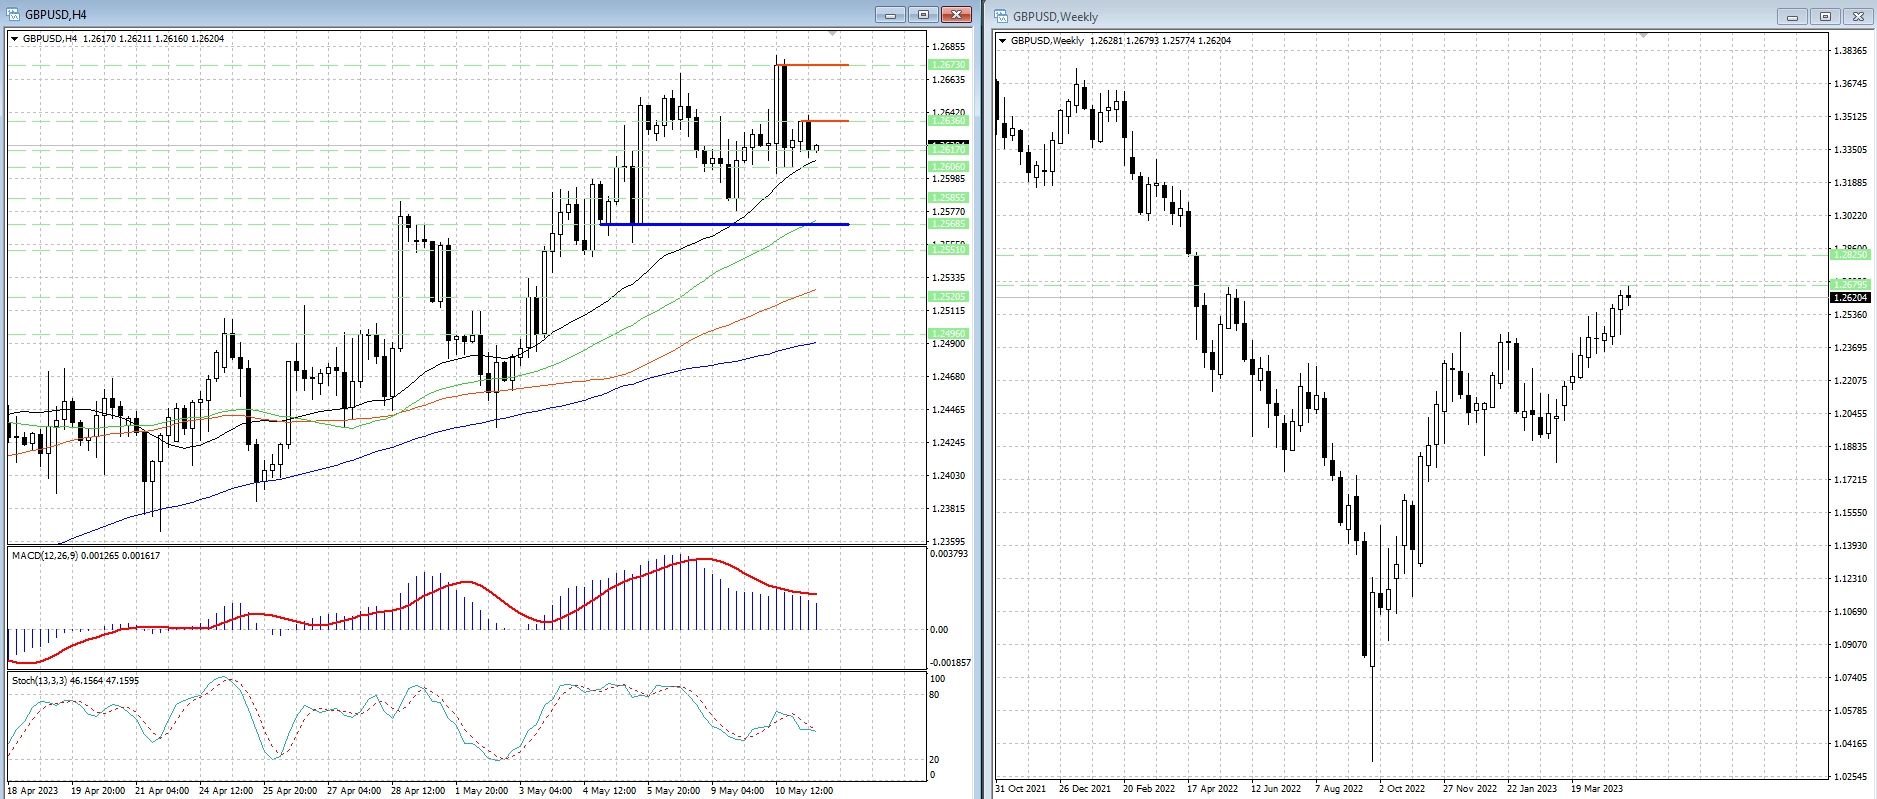This screenshot has width=1877, height=799.
Task: Click the 1.26204 current price label on Weekly
Action: point(1850,298)
